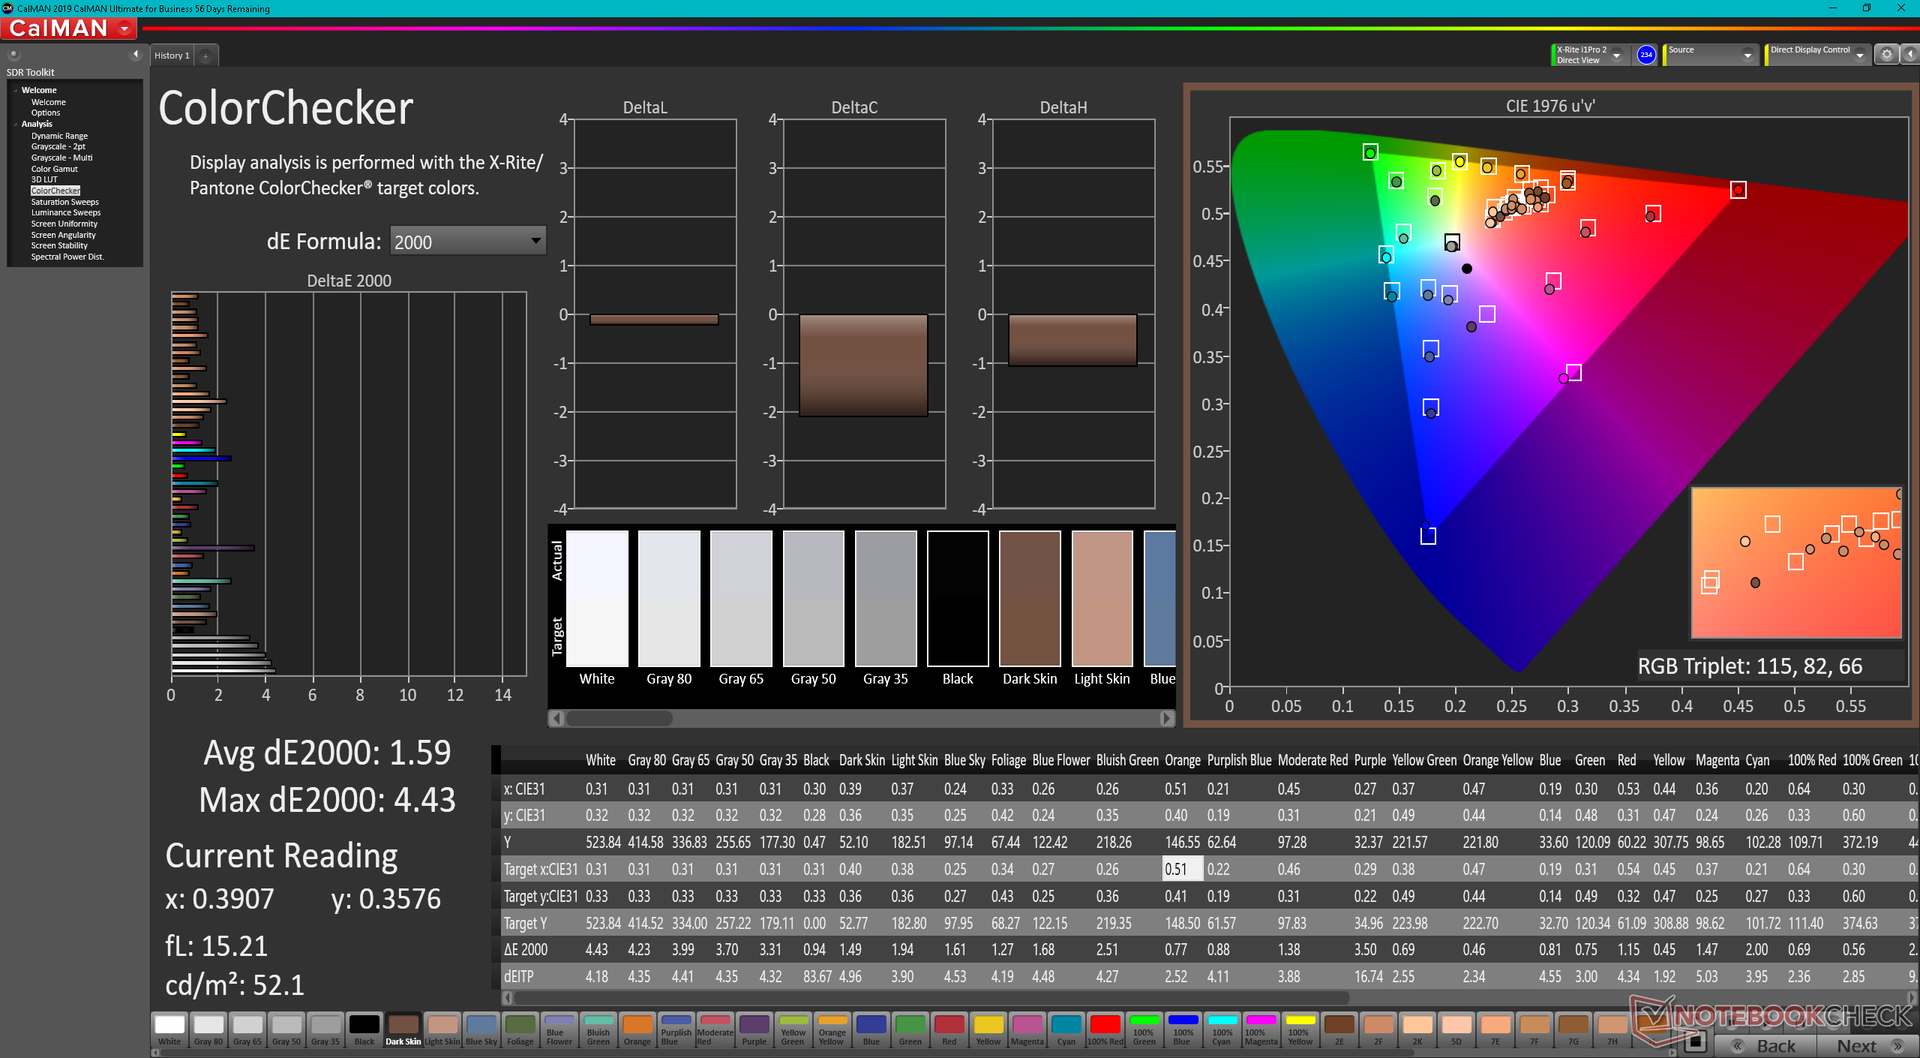Screen dimensions: 1920x1058
Task: Select Saturation Sweeps in the Analysis tree
Action: tap(65, 202)
